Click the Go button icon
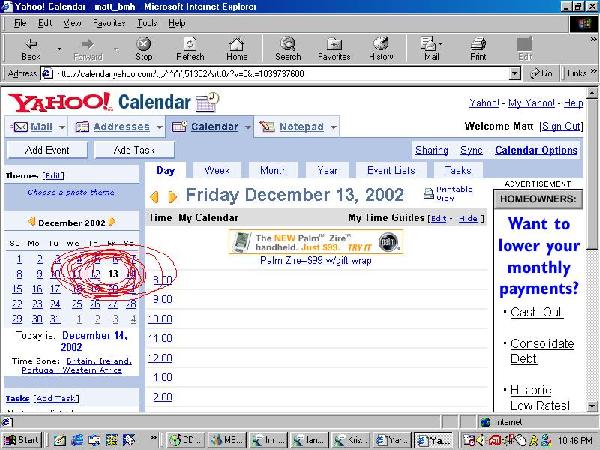600x450 pixels. click(541, 73)
